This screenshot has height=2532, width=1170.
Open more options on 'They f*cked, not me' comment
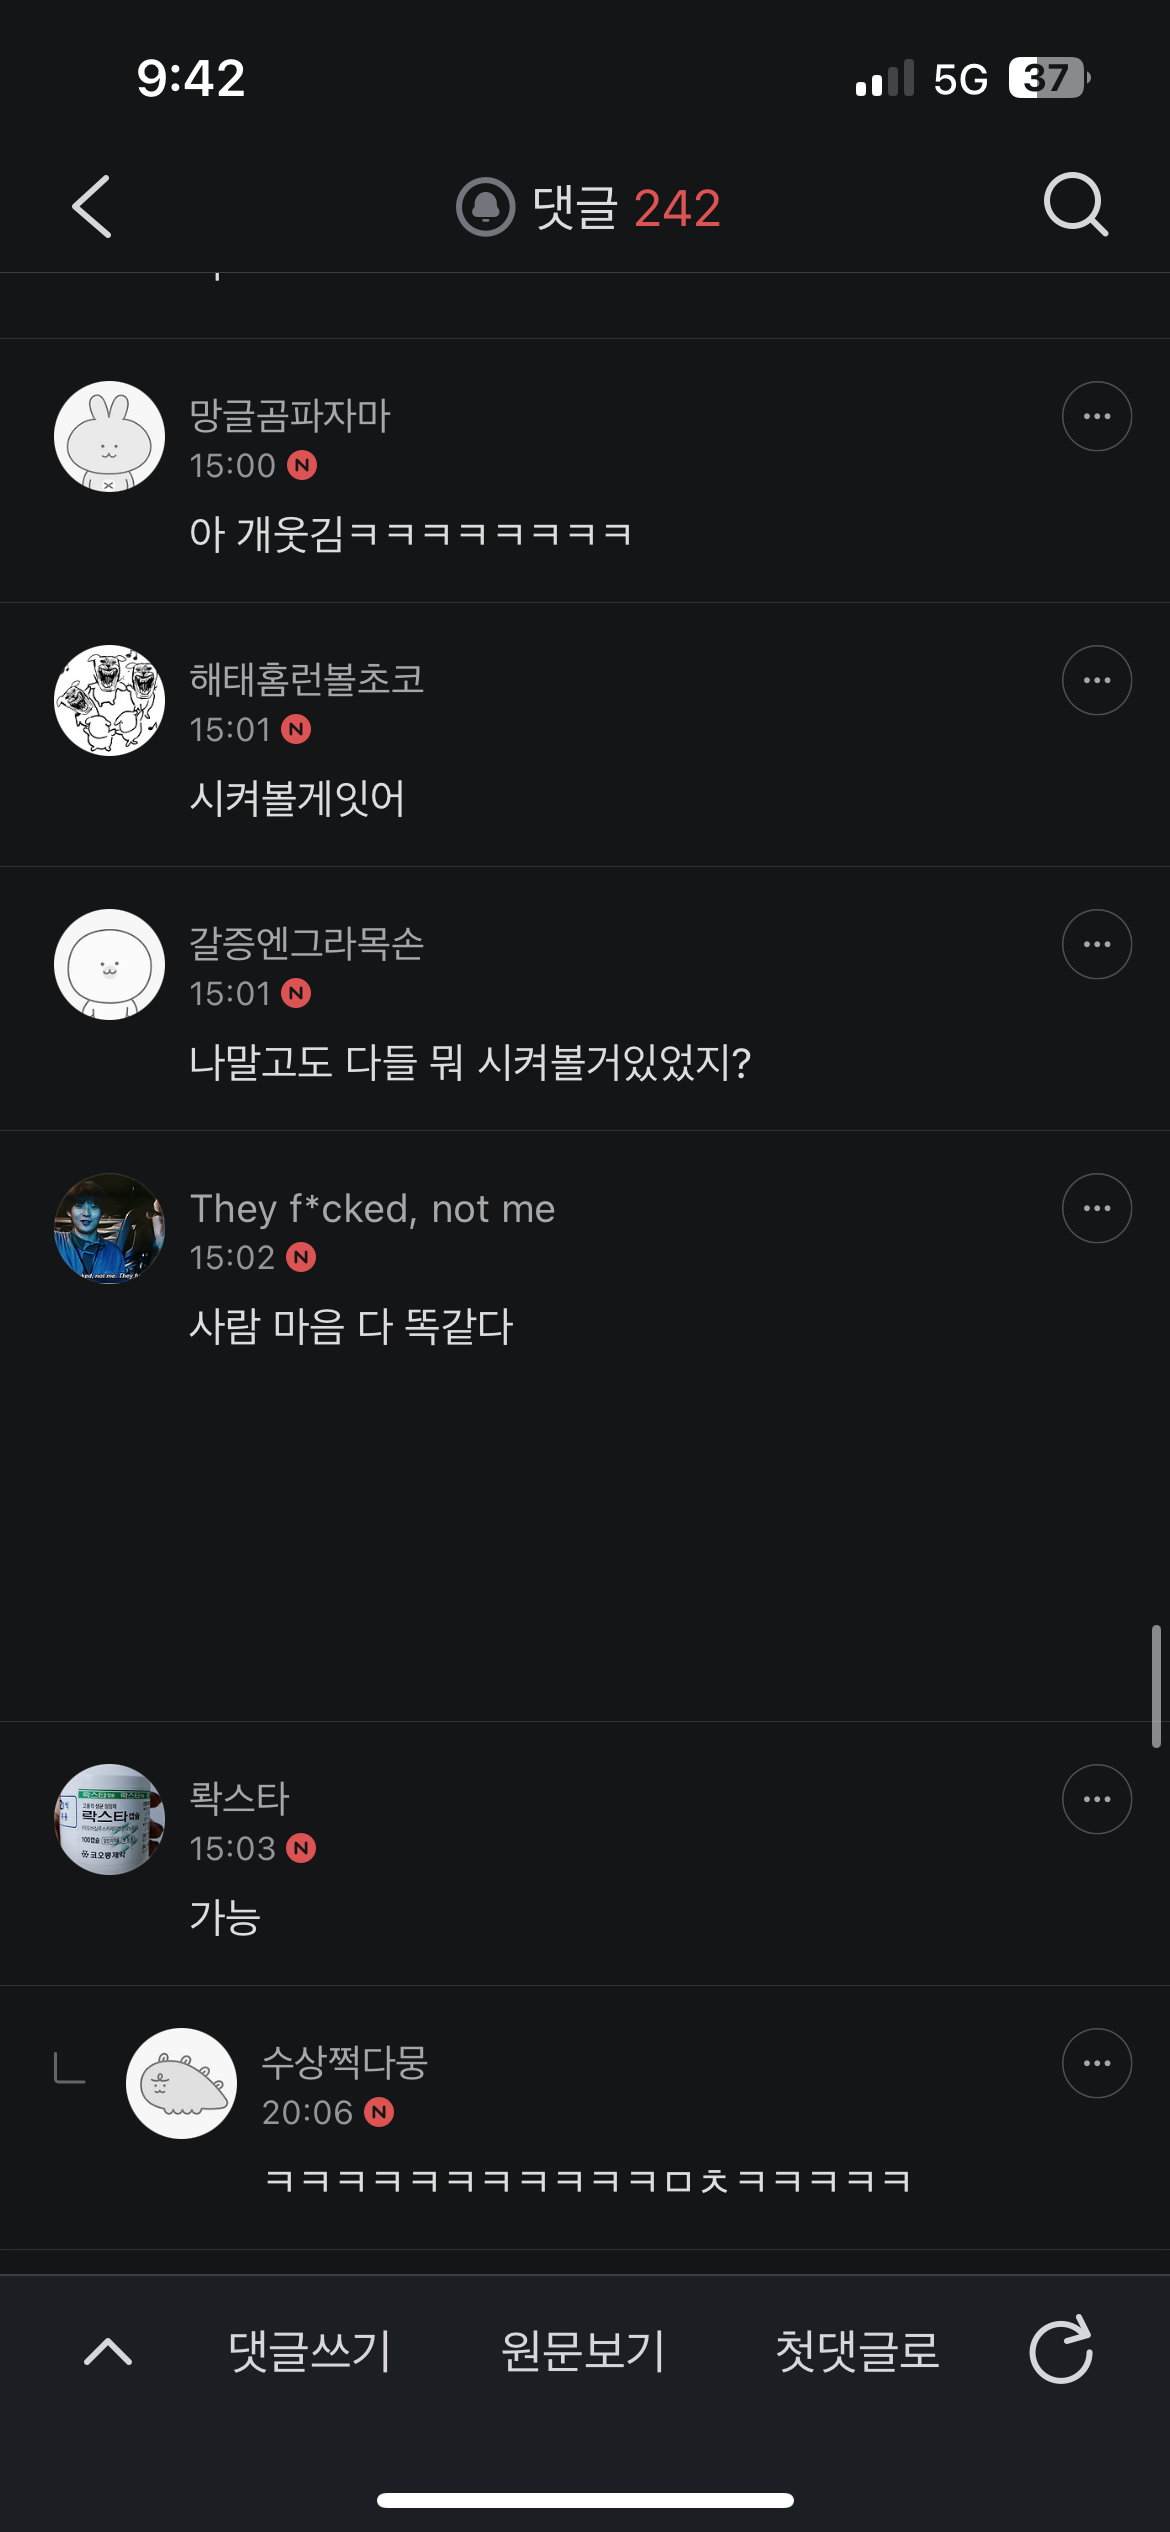pos(1096,1208)
